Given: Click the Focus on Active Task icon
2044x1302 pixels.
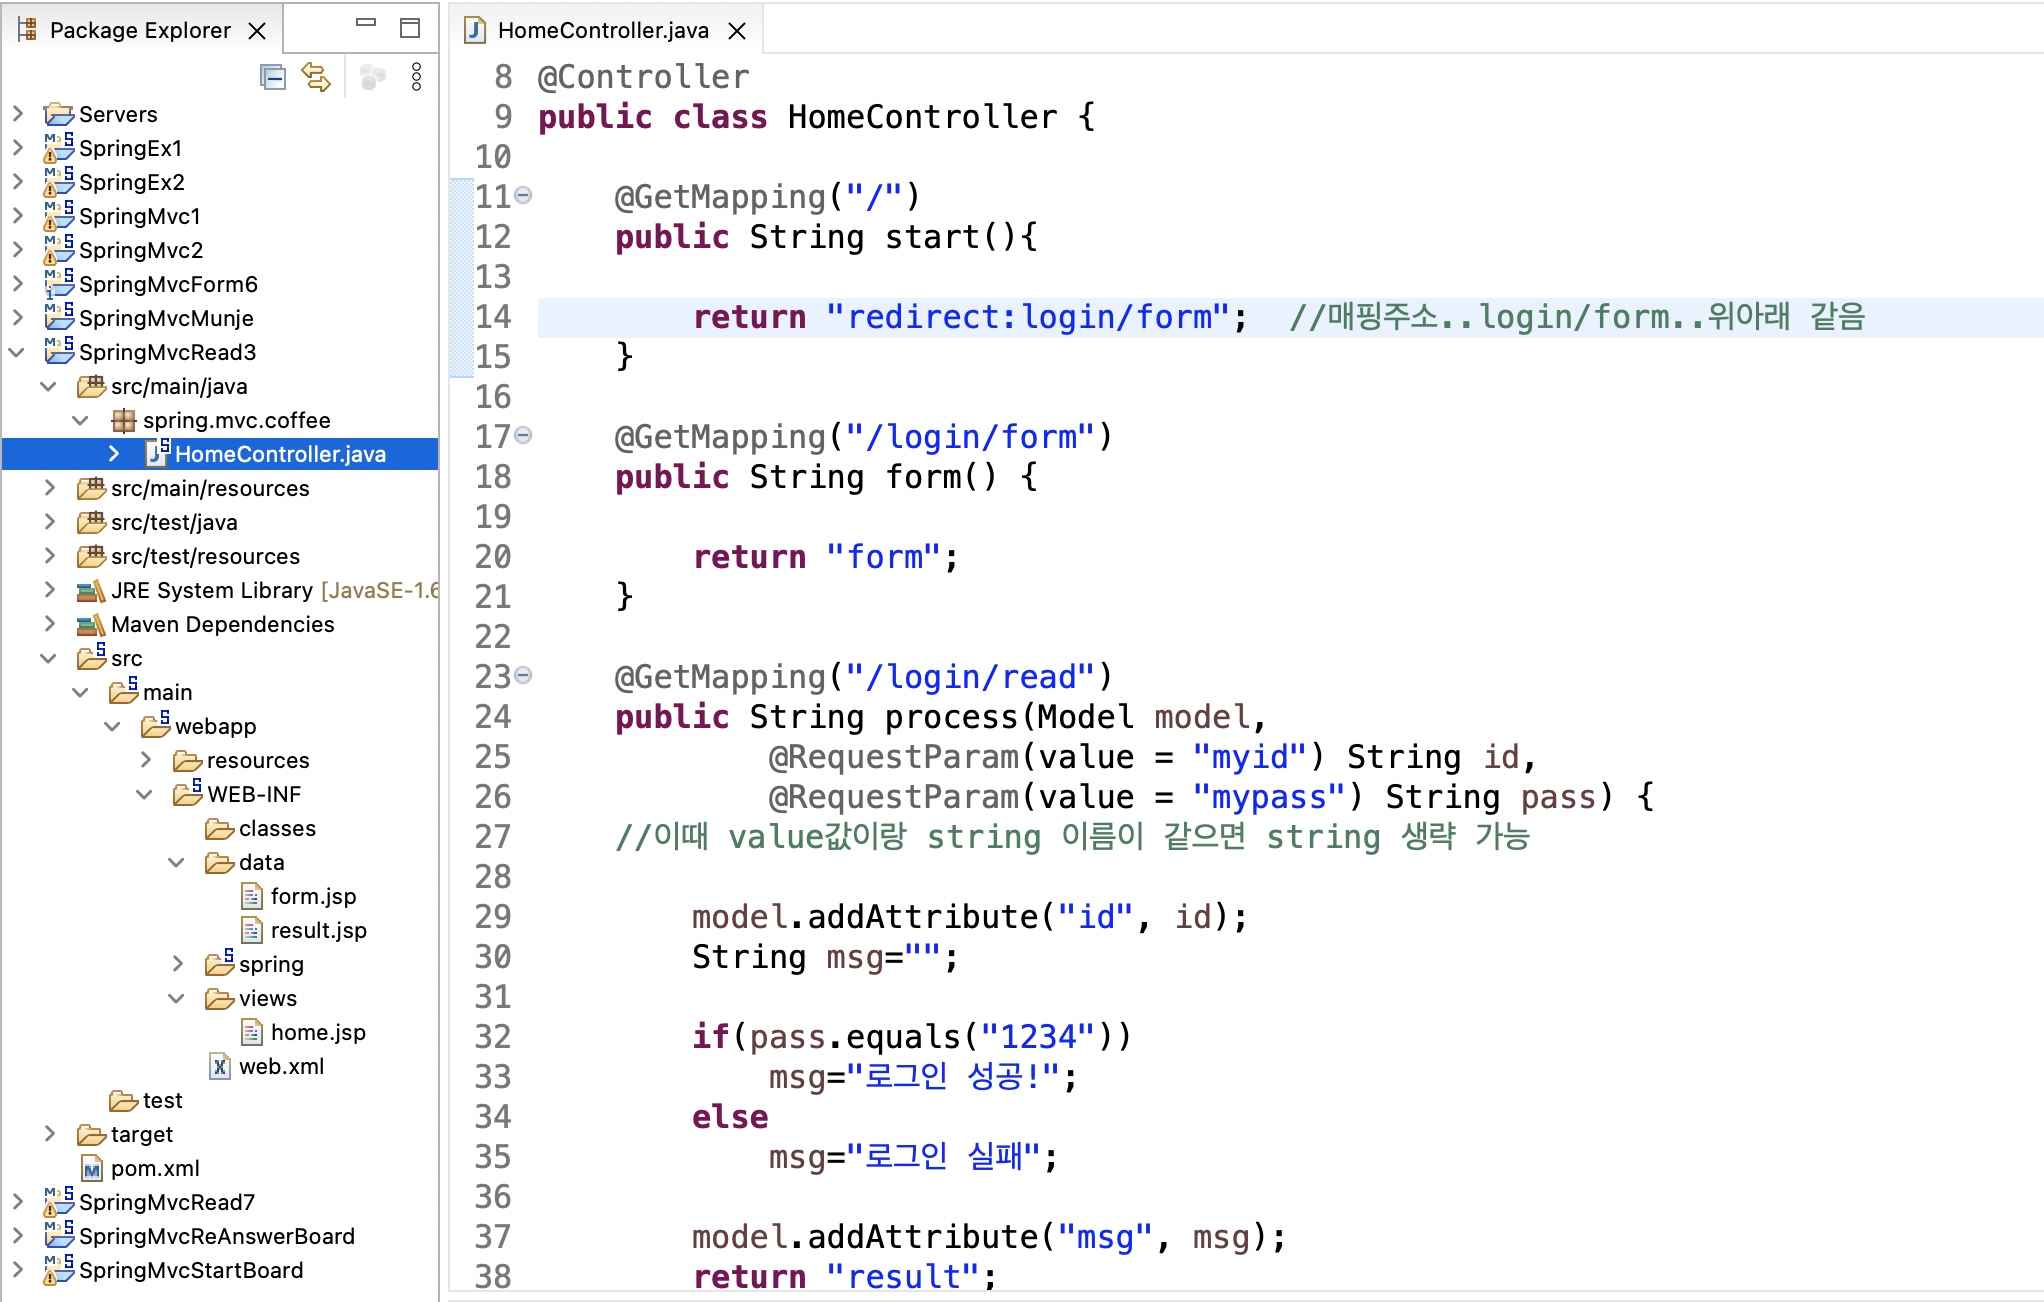Looking at the screenshot, I should (372, 77).
